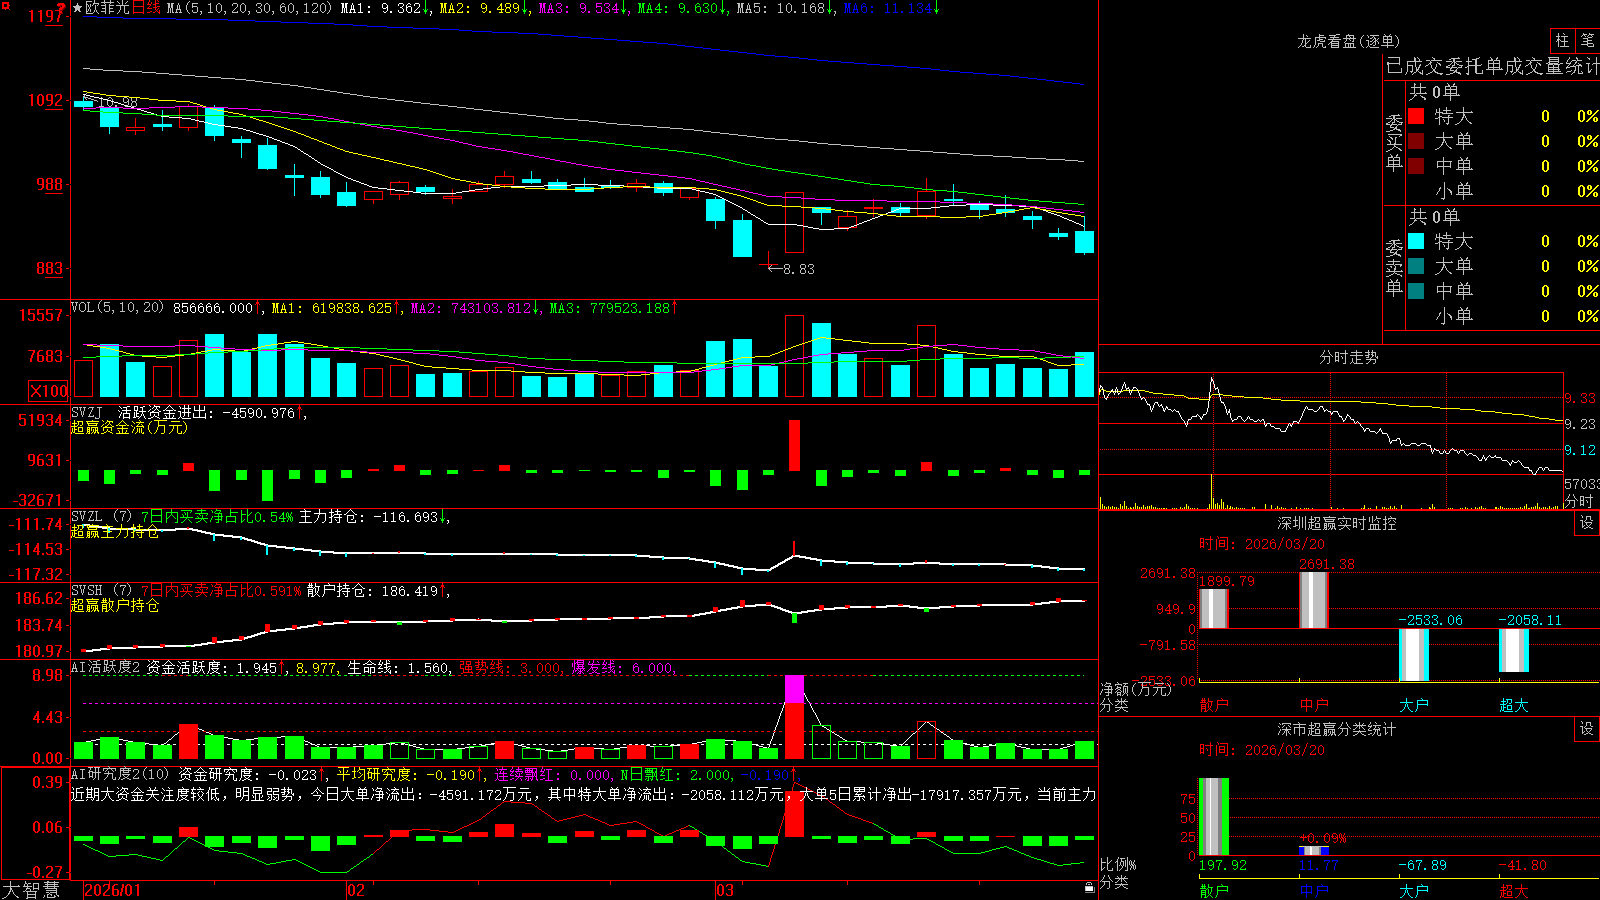Screen dimensions: 1600x900
Task: Open MA(5,10,20,30,60,120) indicator parameters
Action: pos(249,8)
